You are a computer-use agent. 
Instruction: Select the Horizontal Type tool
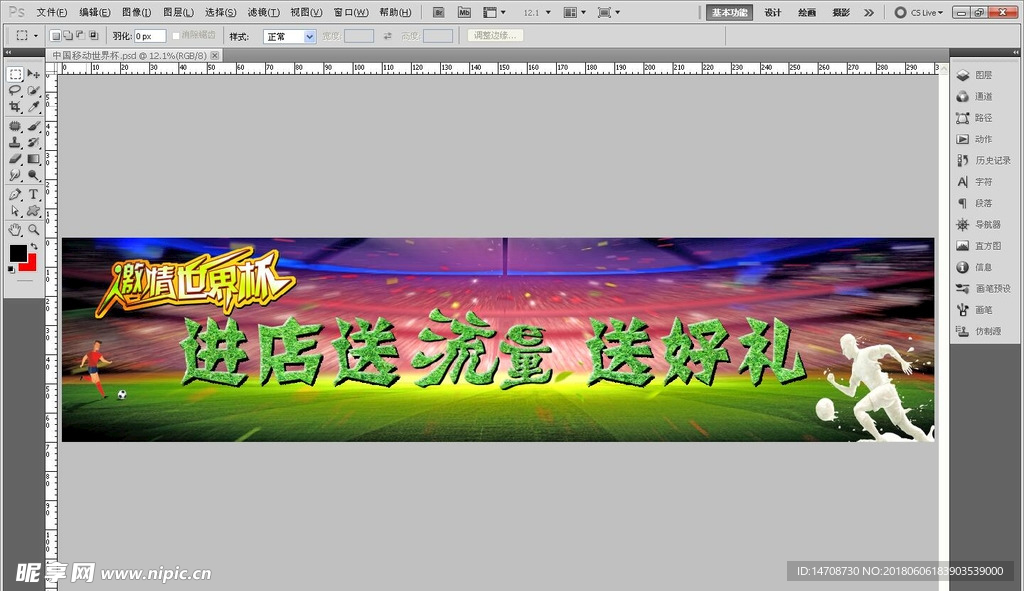point(33,195)
